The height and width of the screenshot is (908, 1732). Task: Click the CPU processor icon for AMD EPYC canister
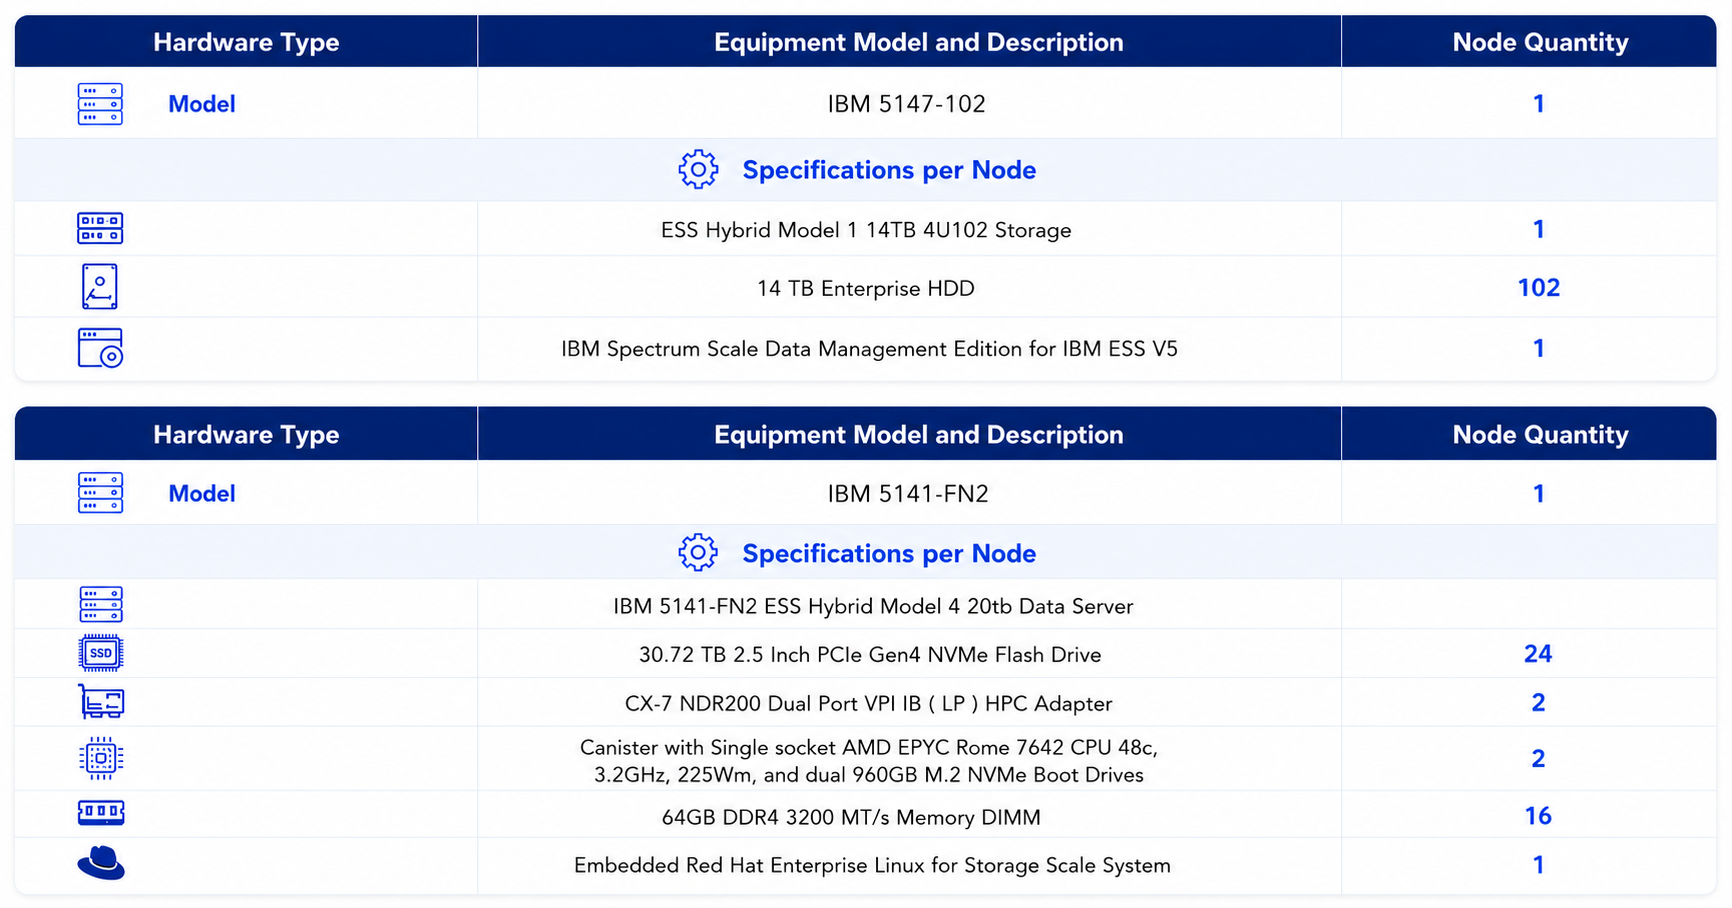101,758
